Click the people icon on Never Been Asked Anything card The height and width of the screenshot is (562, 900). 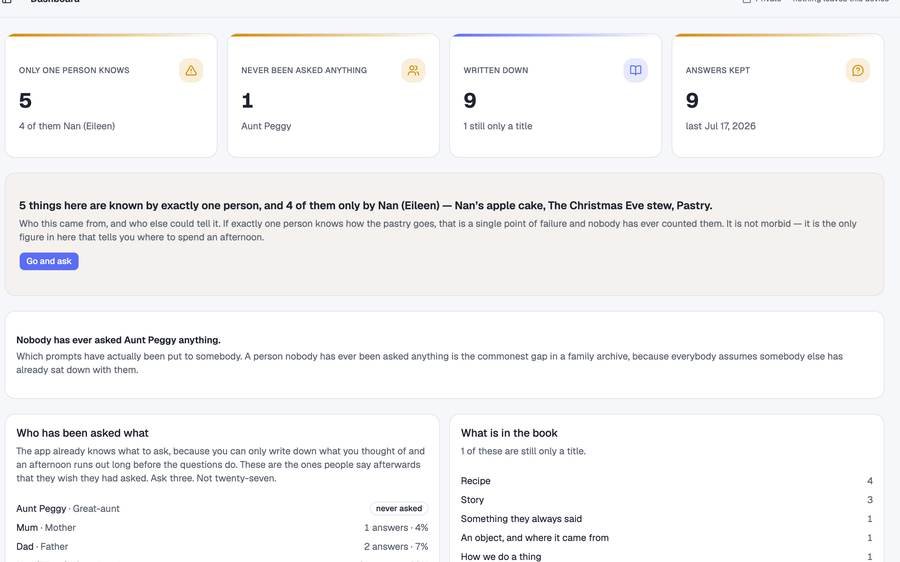pos(413,70)
